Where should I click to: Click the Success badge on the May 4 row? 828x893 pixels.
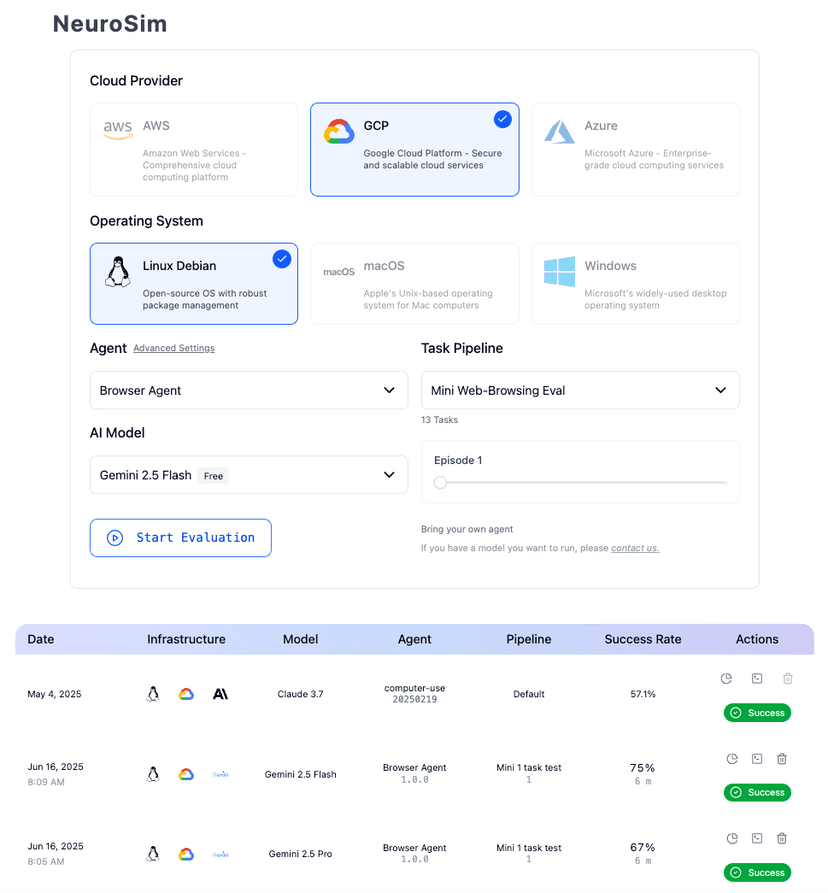click(757, 712)
